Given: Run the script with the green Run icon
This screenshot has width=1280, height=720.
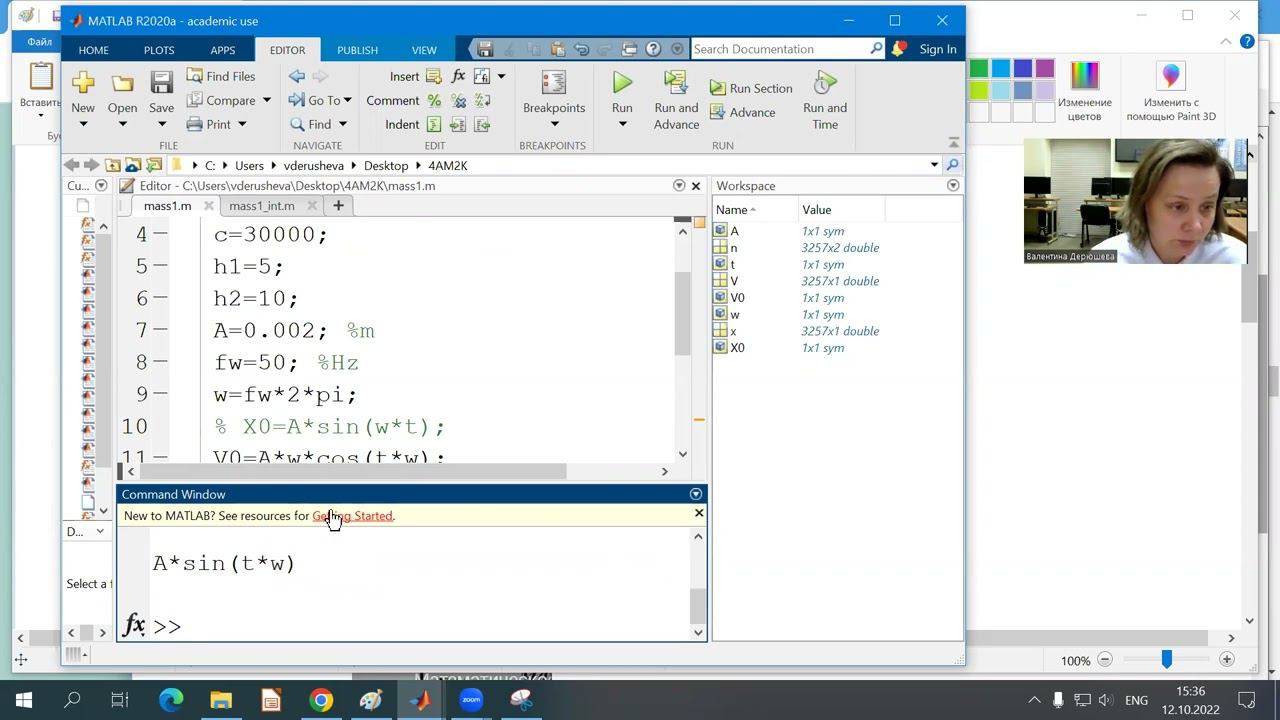Looking at the screenshot, I should click(622, 82).
